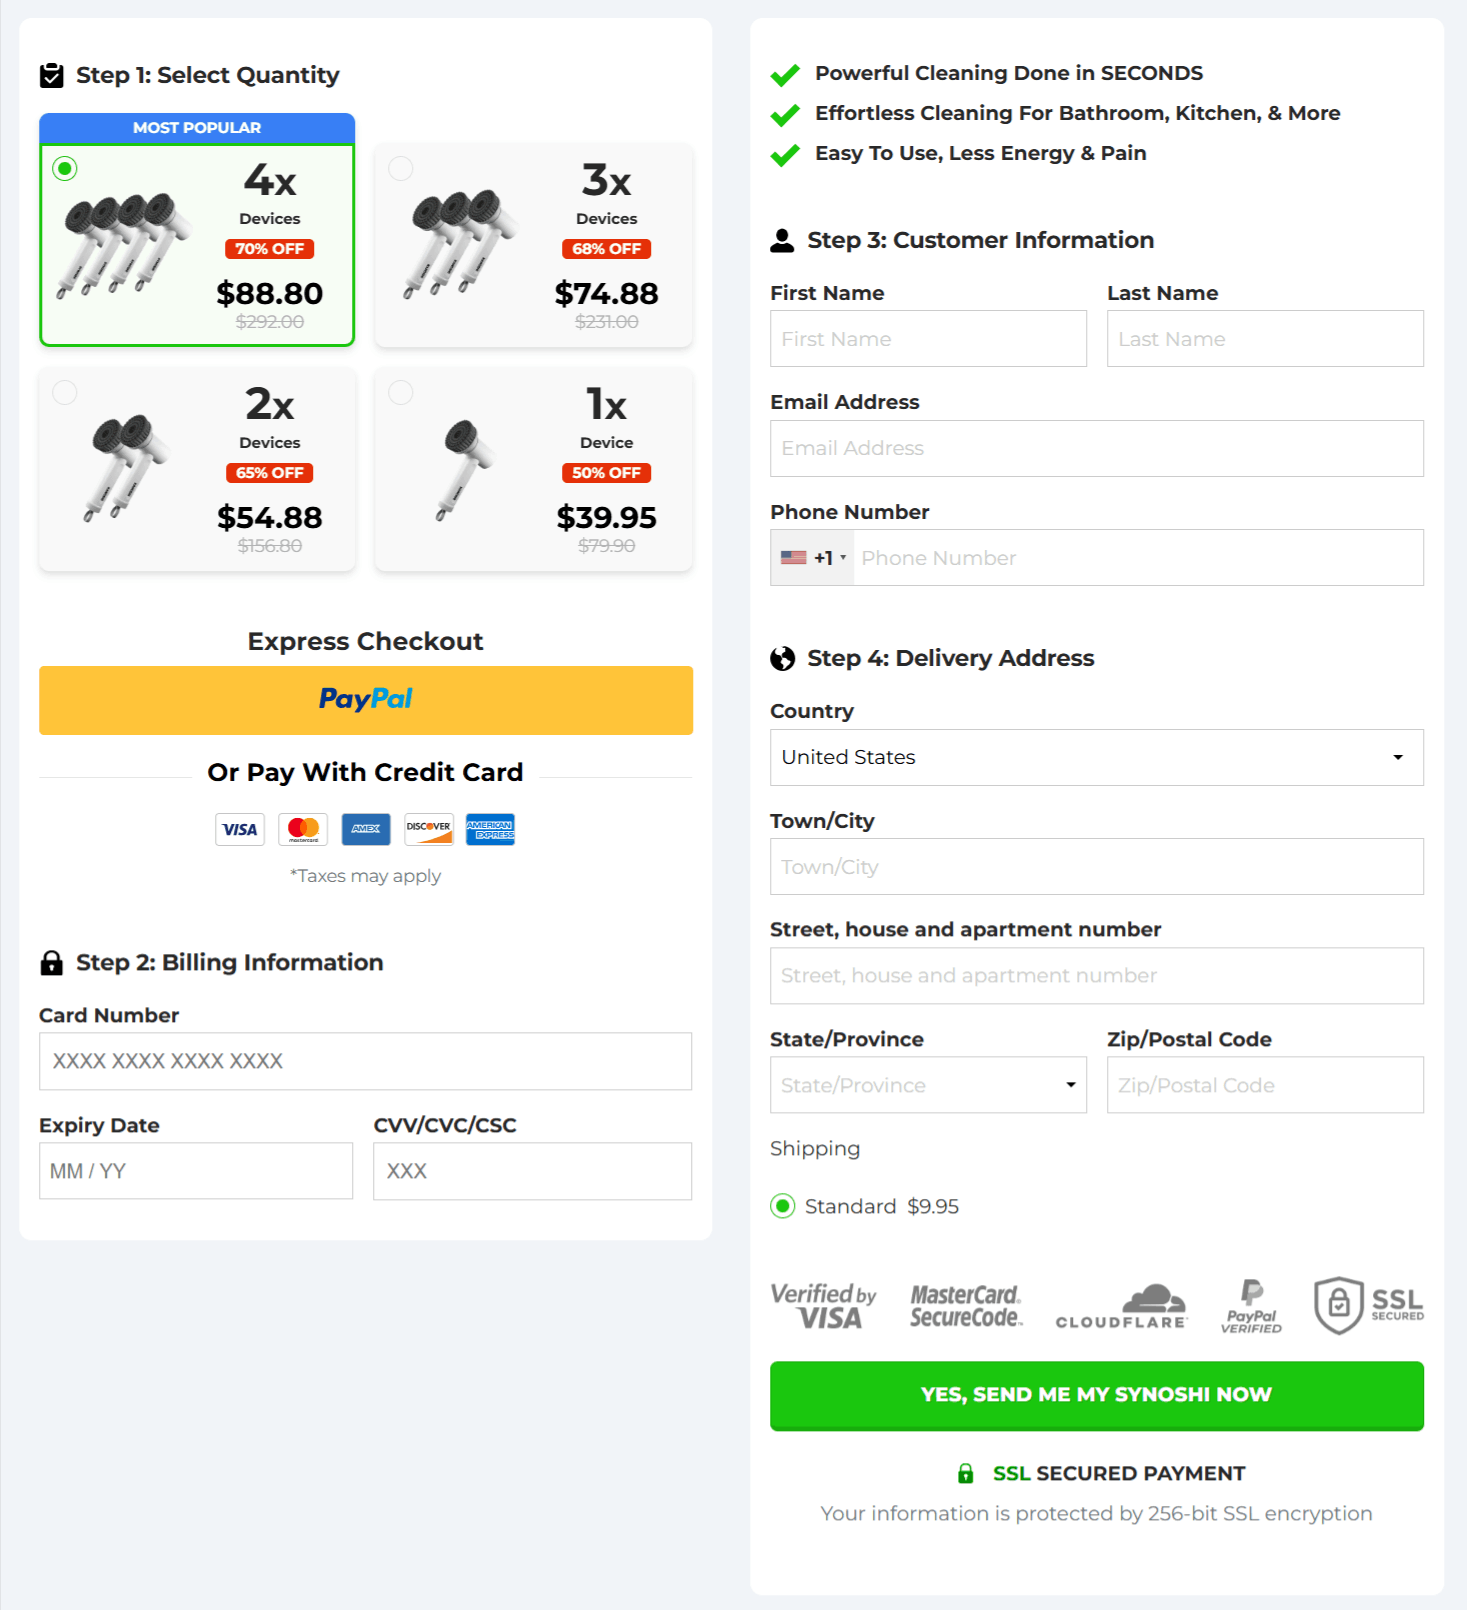The height and width of the screenshot is (1610, 1467).
Task: Select the 3x Devices radio option
Action: coord(401,168)
